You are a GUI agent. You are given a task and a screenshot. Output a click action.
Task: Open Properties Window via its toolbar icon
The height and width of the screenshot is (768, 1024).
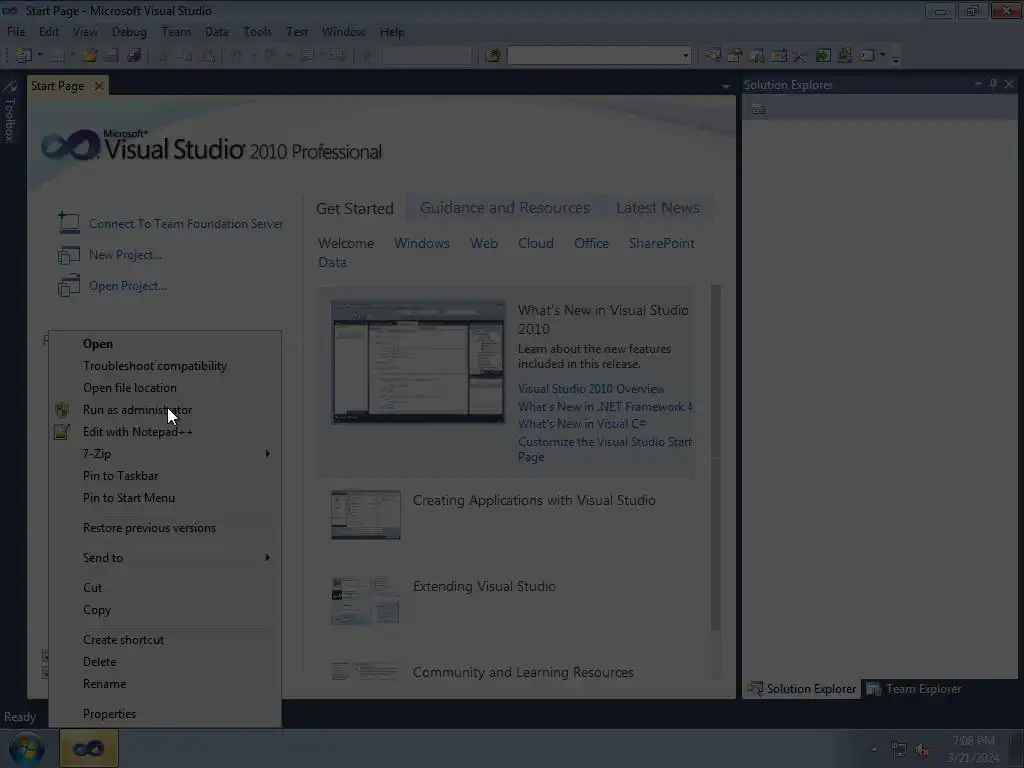click(735, 56)
